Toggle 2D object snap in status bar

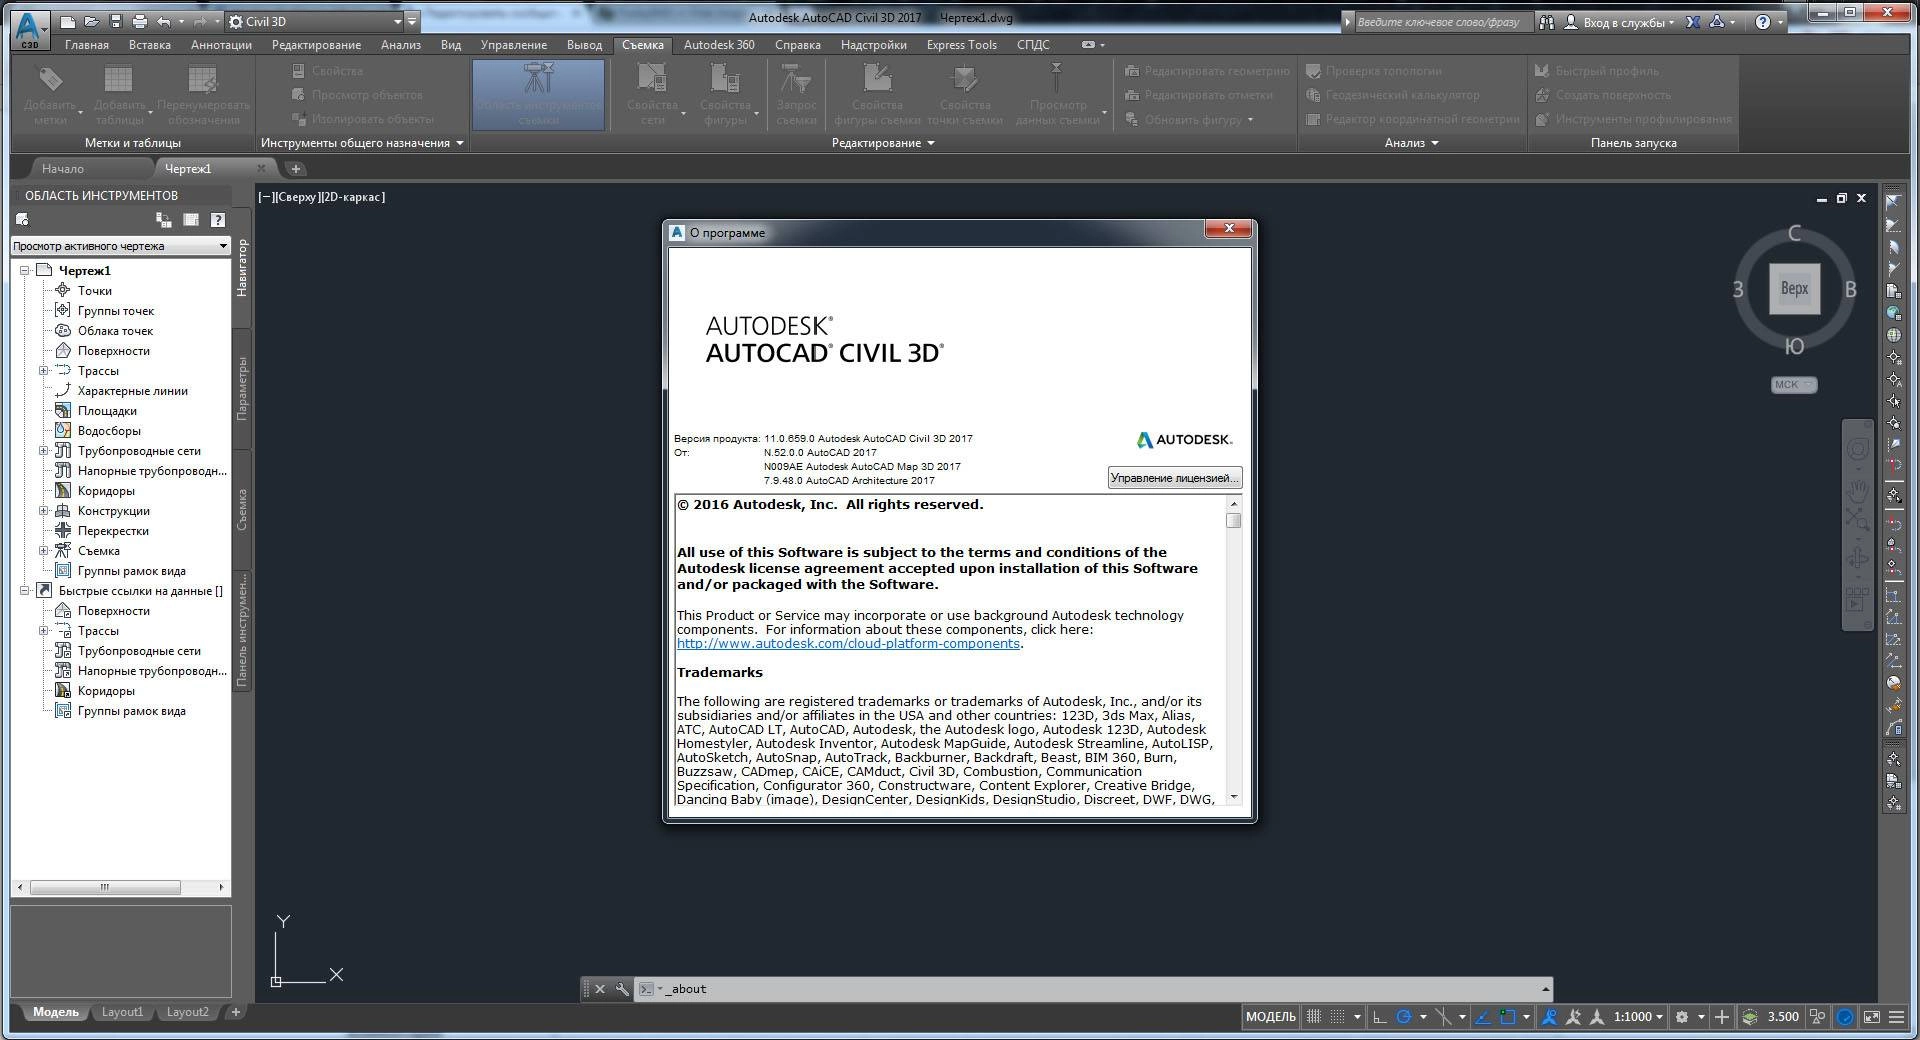1508,1017
